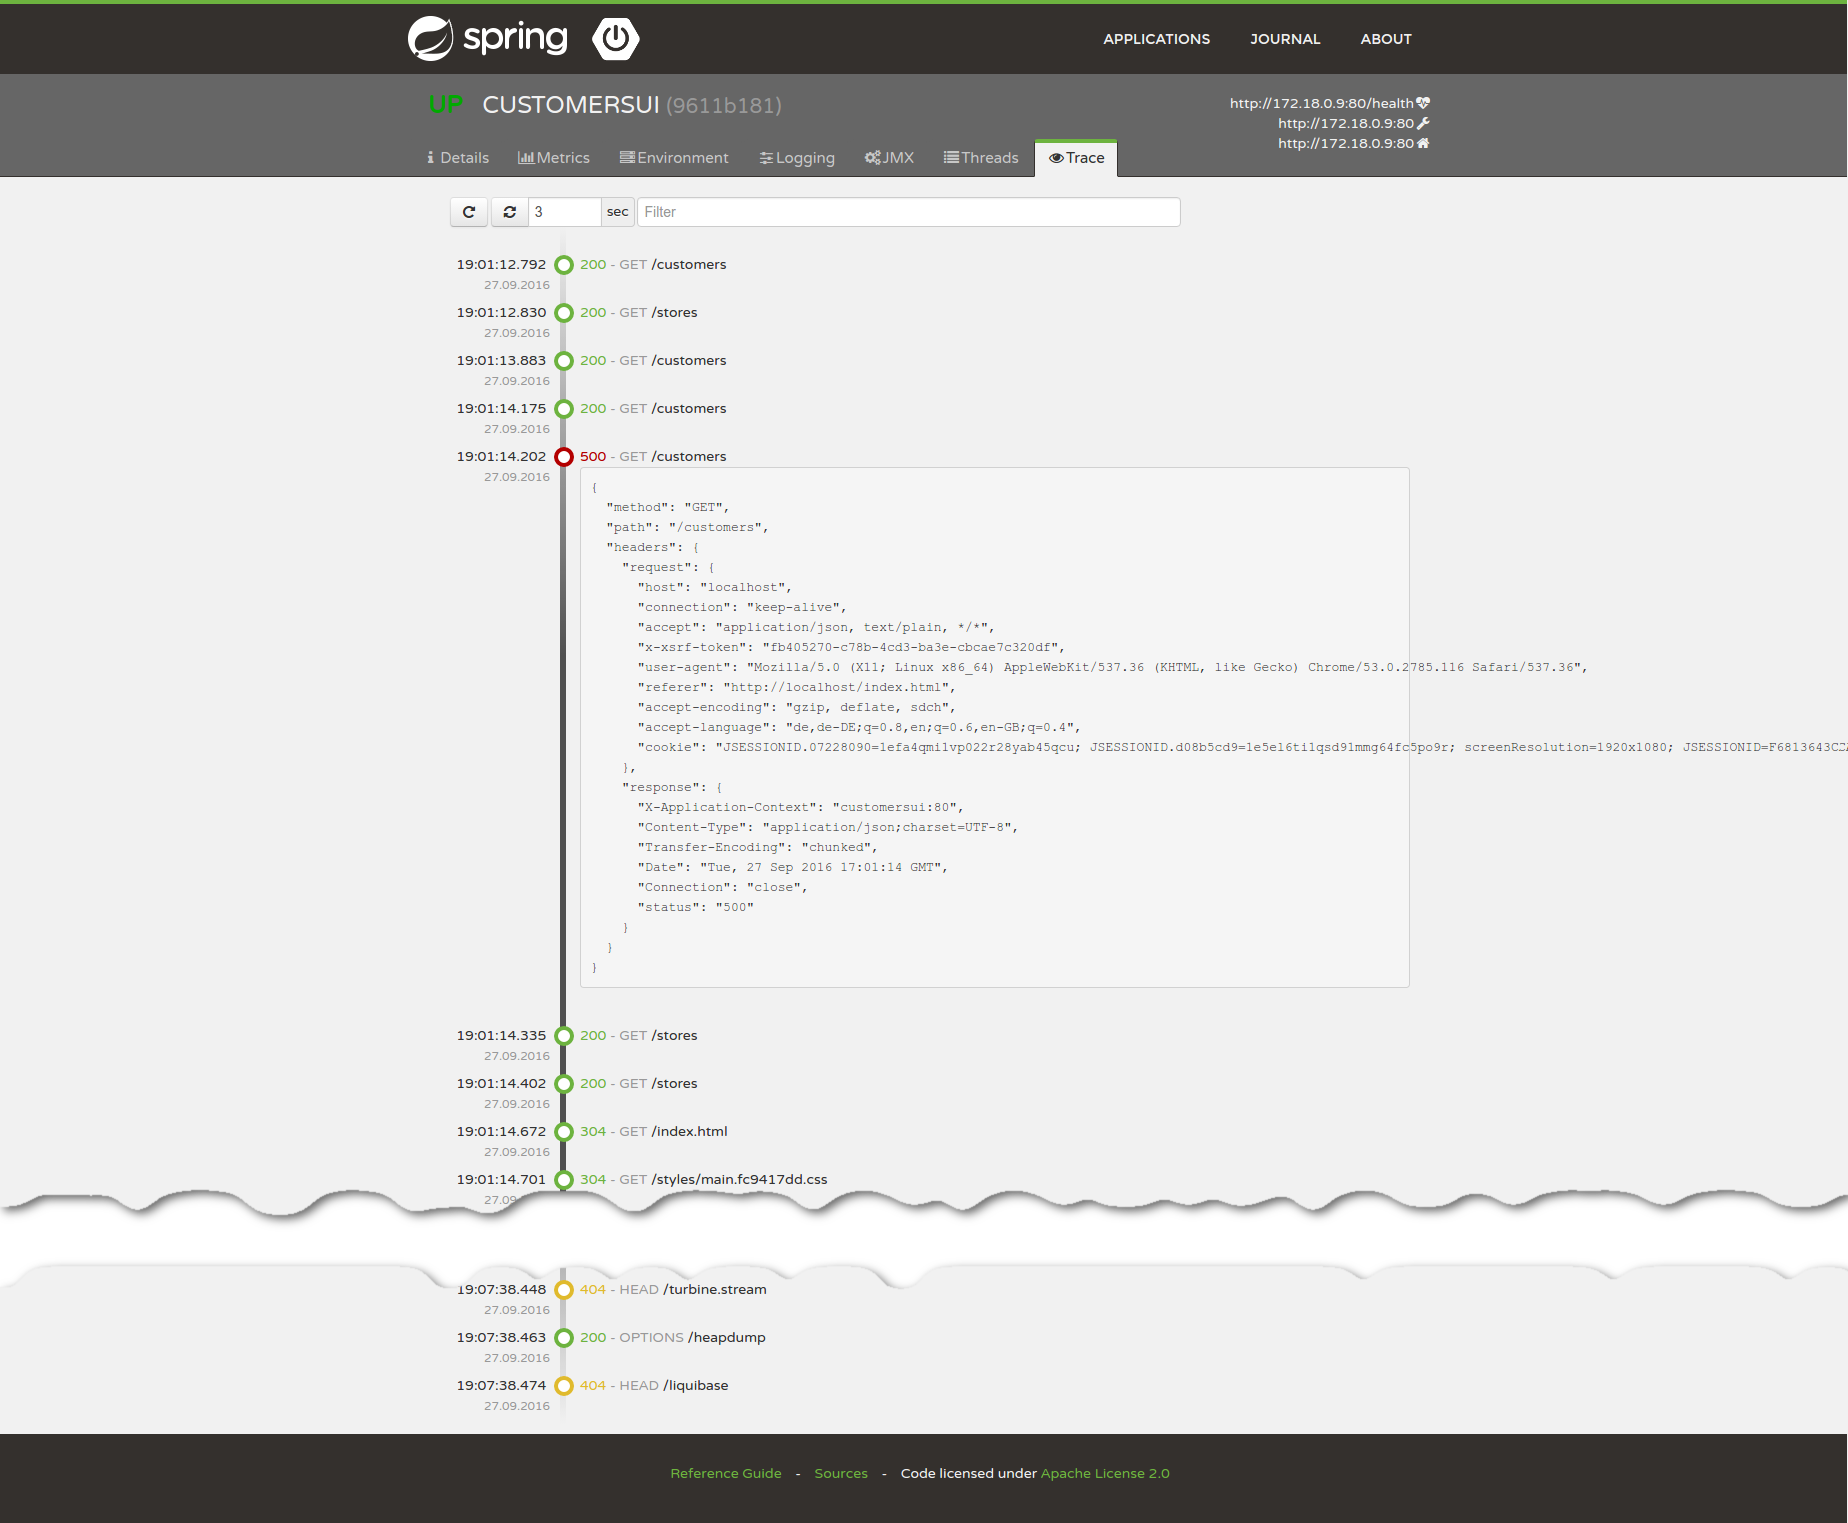Image resolution: width=1848 pixels, height=1523 pixels.
Task: Select the Threads tab
Action: [981, 158]
